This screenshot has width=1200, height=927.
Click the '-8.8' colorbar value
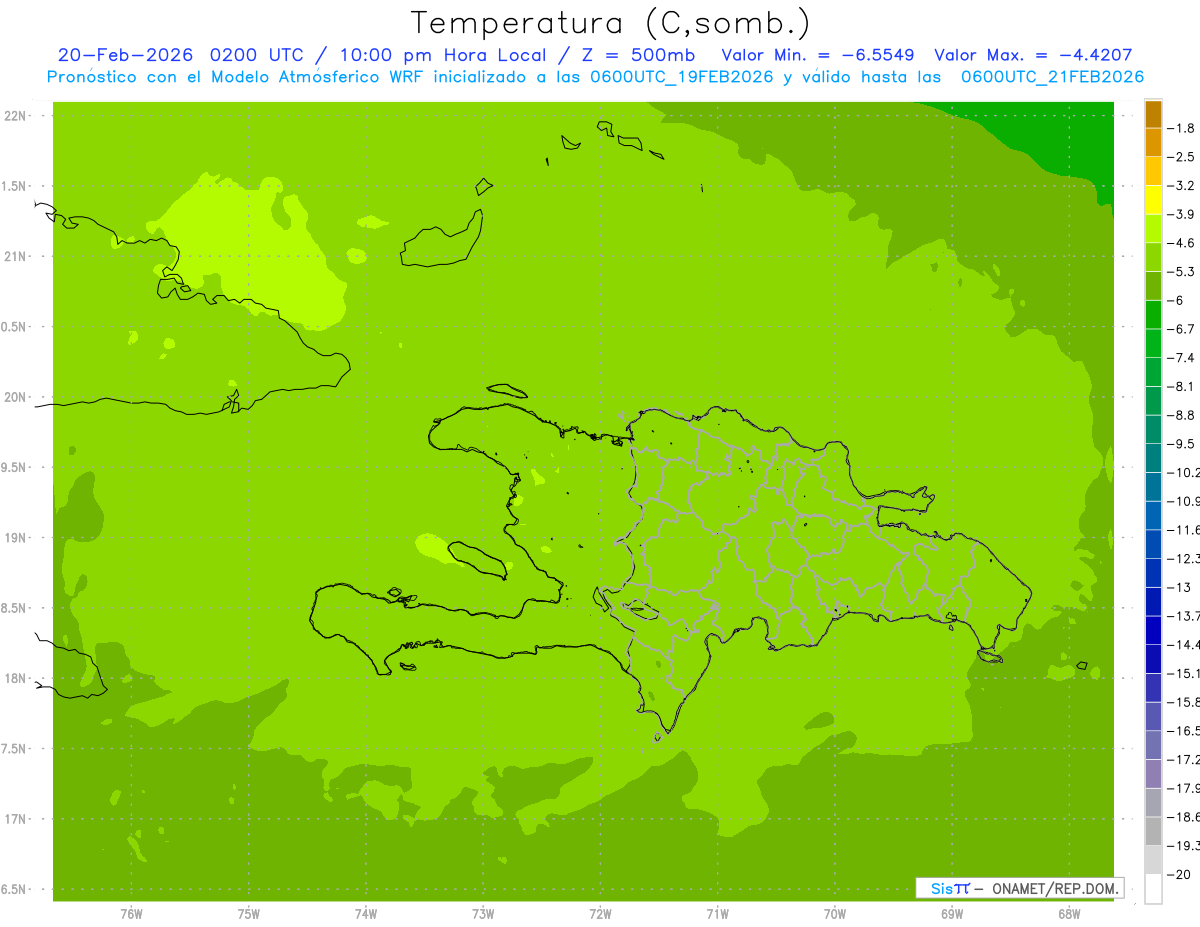coord(1182,415)
